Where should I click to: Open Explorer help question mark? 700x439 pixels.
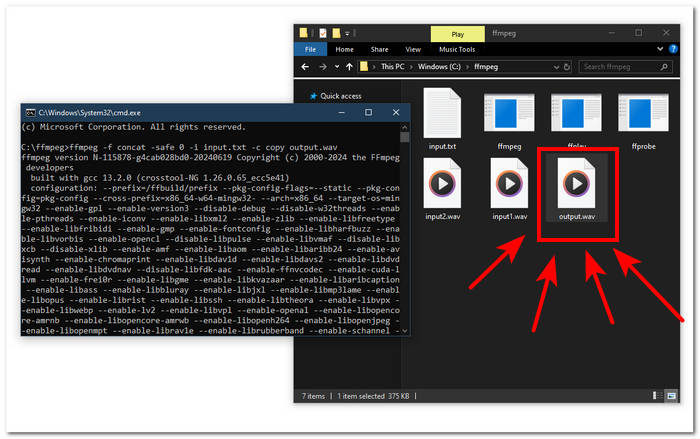(673, 49)
